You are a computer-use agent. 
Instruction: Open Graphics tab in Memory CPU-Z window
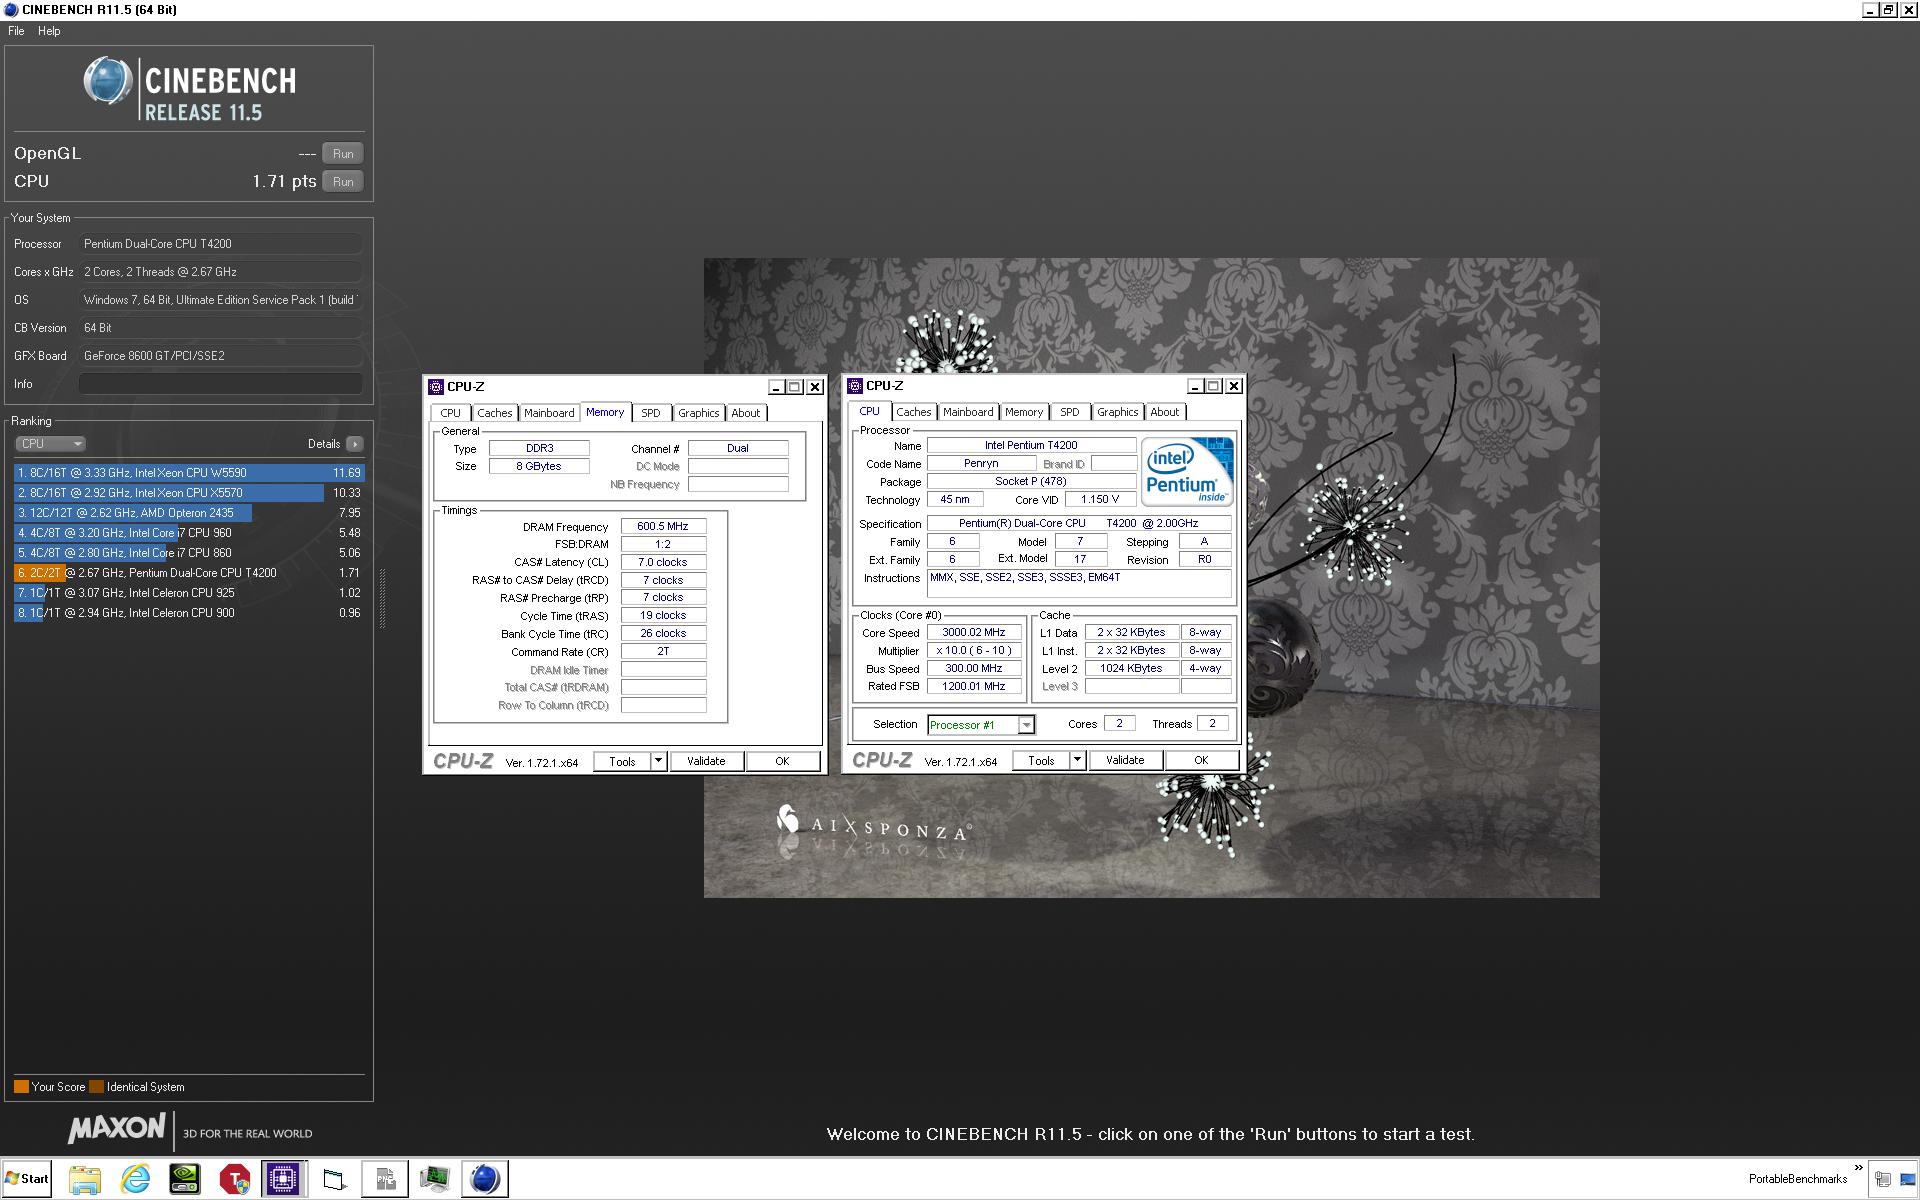click(698, 413)
